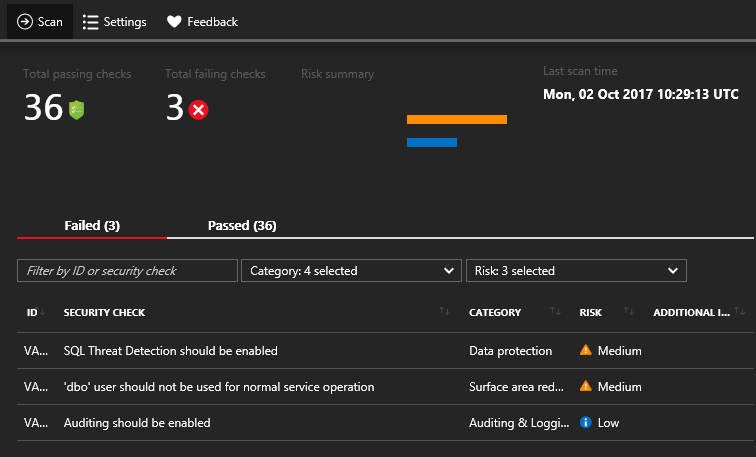Click the Low risk info icon for Auditing
This screenshot has height=457, width=756.
[585, 423]
